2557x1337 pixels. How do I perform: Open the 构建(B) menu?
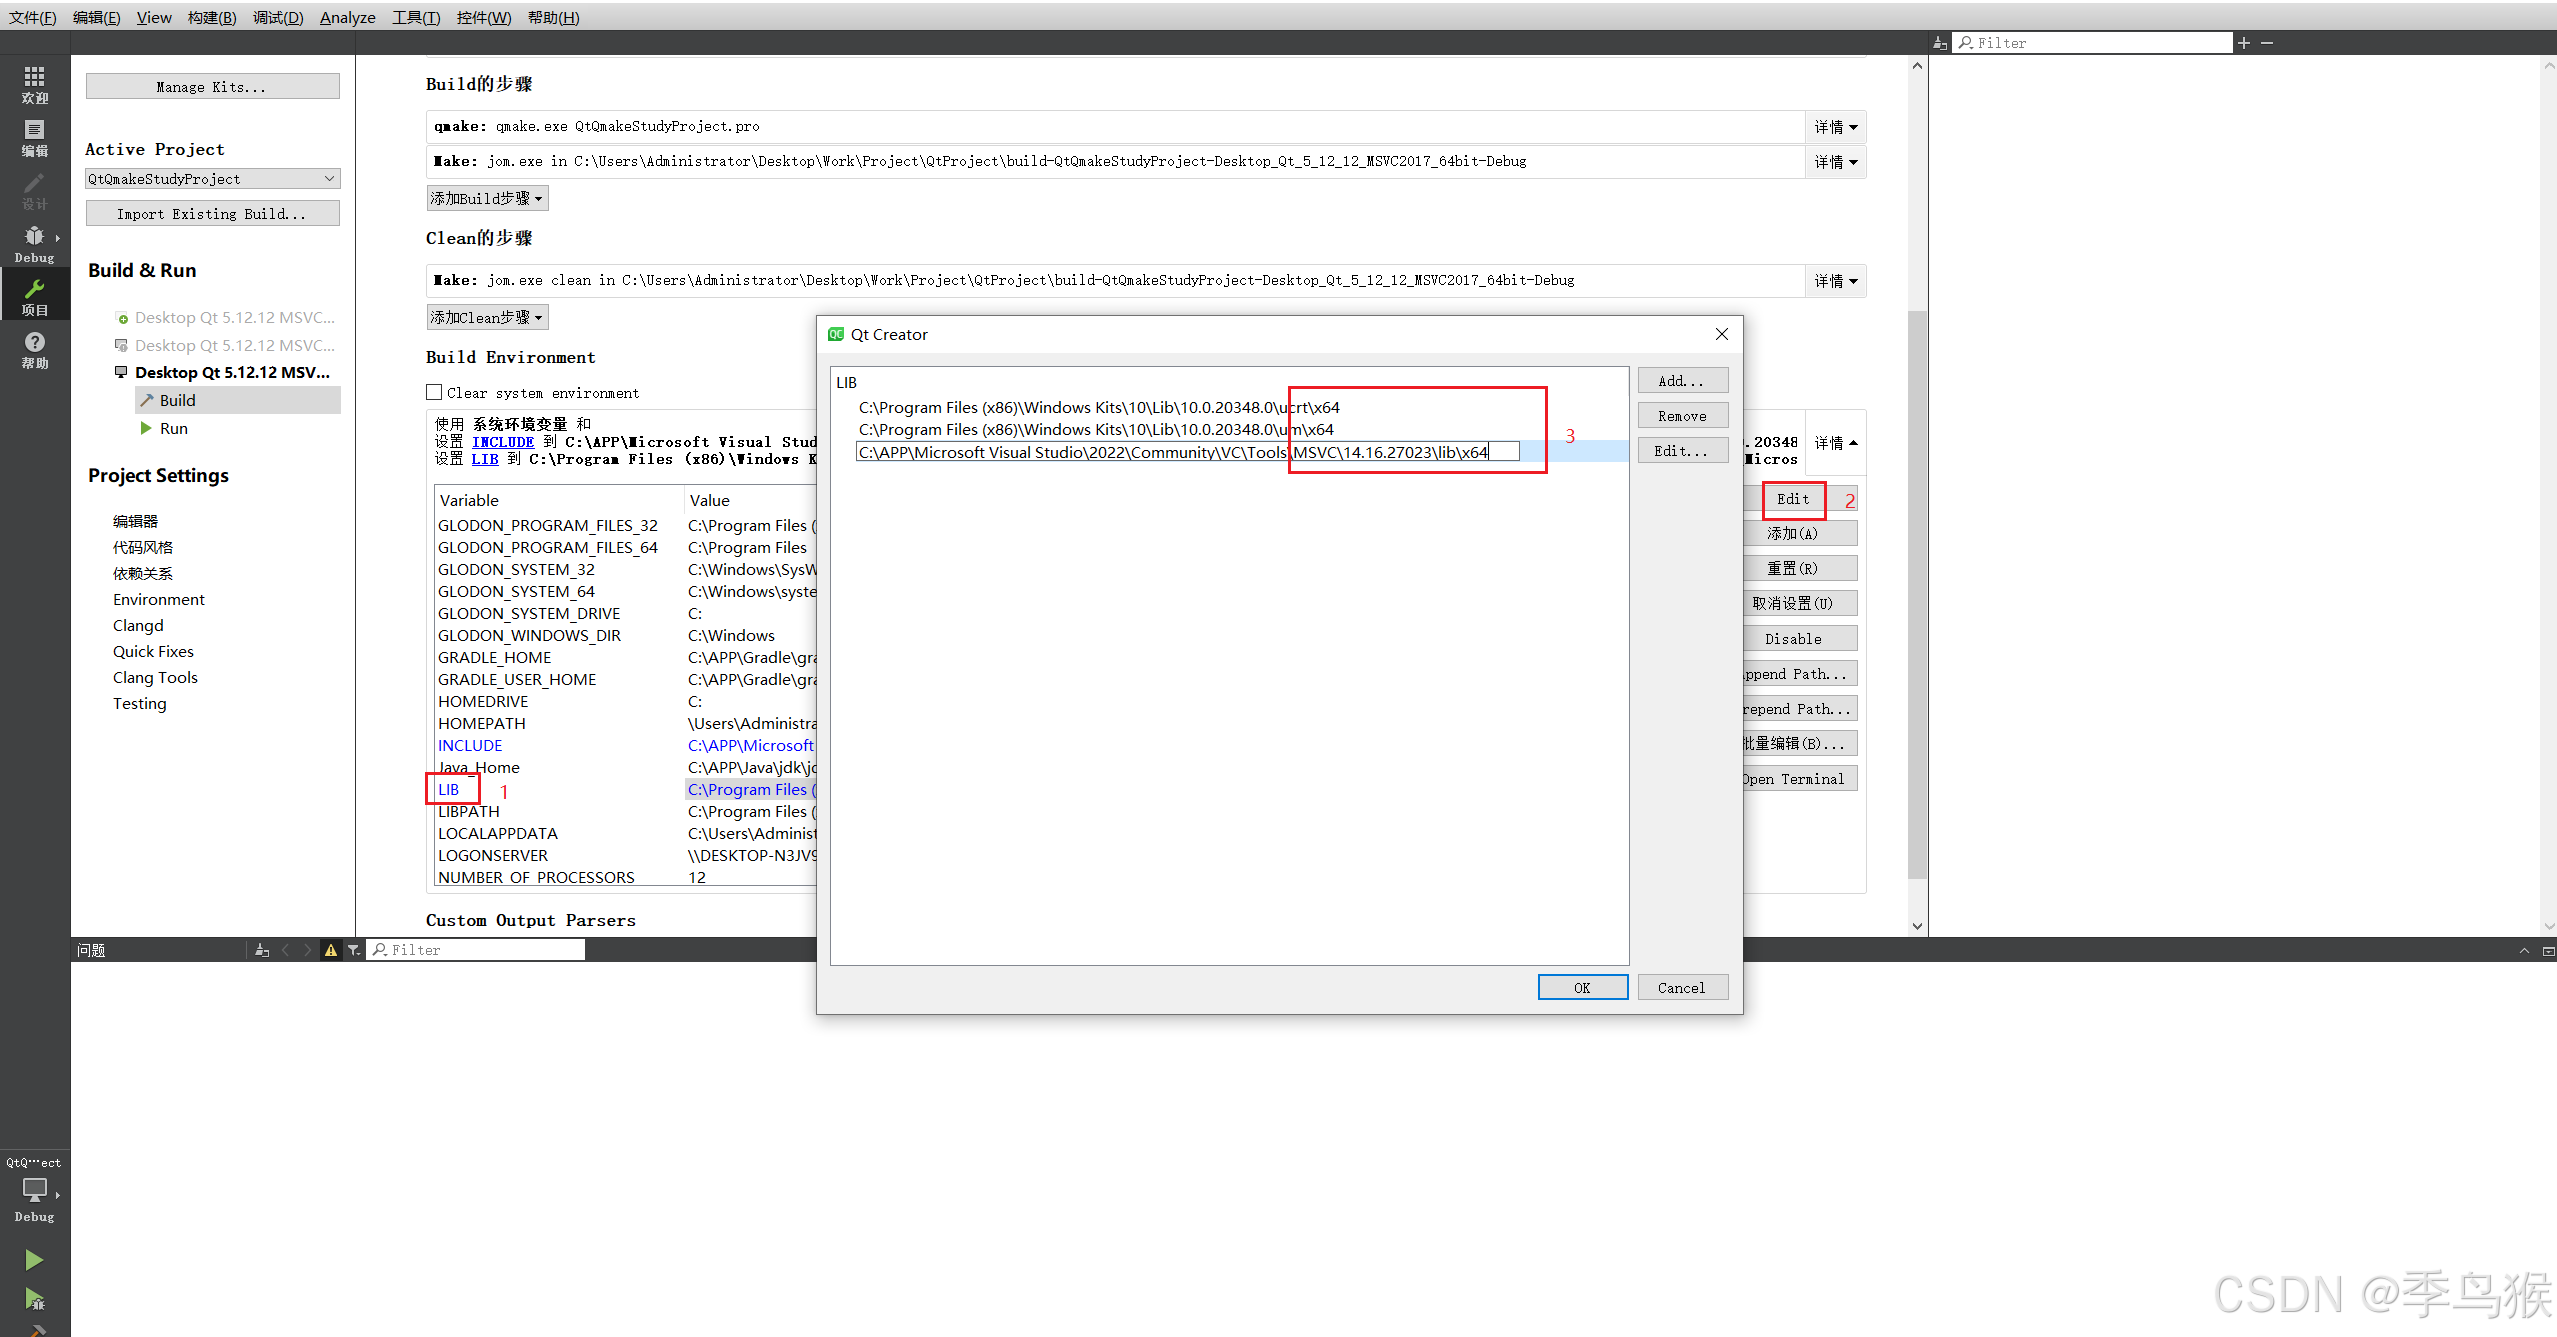(212, 17)
